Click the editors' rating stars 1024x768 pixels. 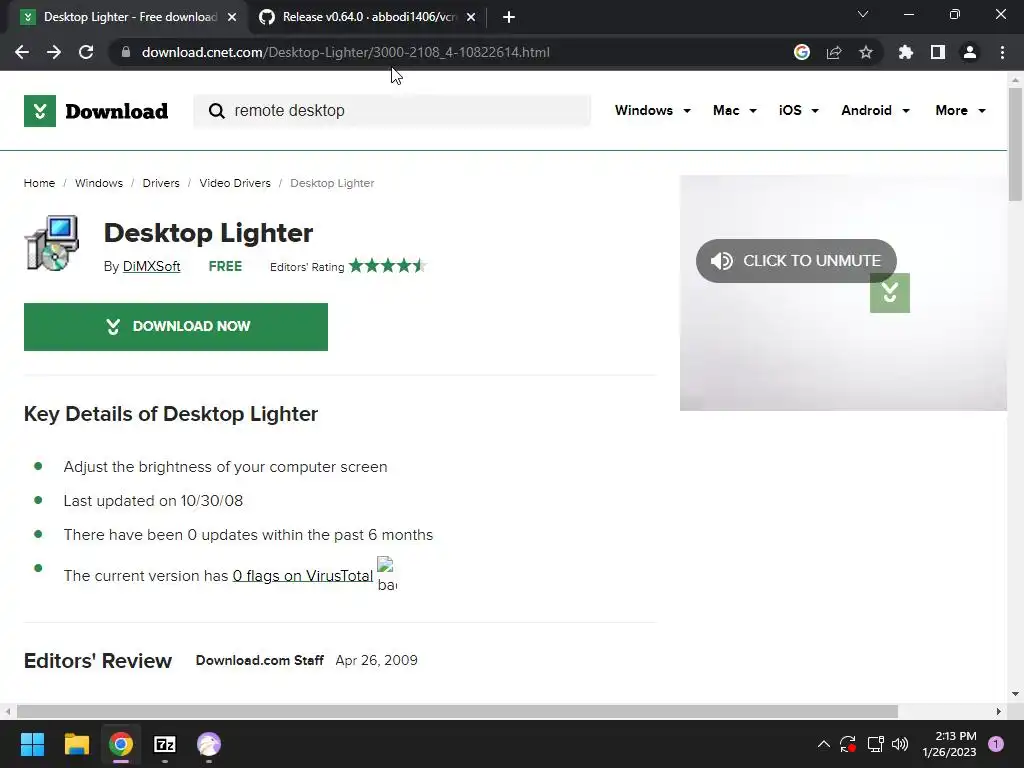click(x=388, y=266)
